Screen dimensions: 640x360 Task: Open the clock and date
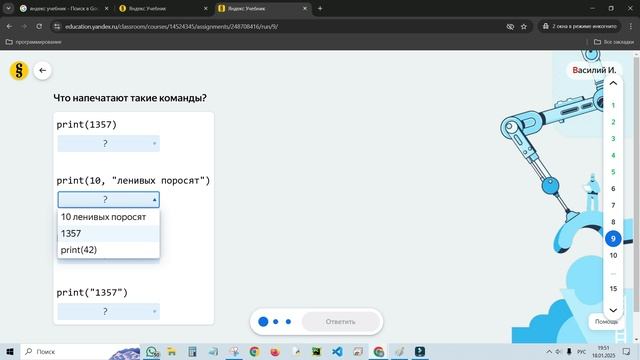click(x=603, y=351)
